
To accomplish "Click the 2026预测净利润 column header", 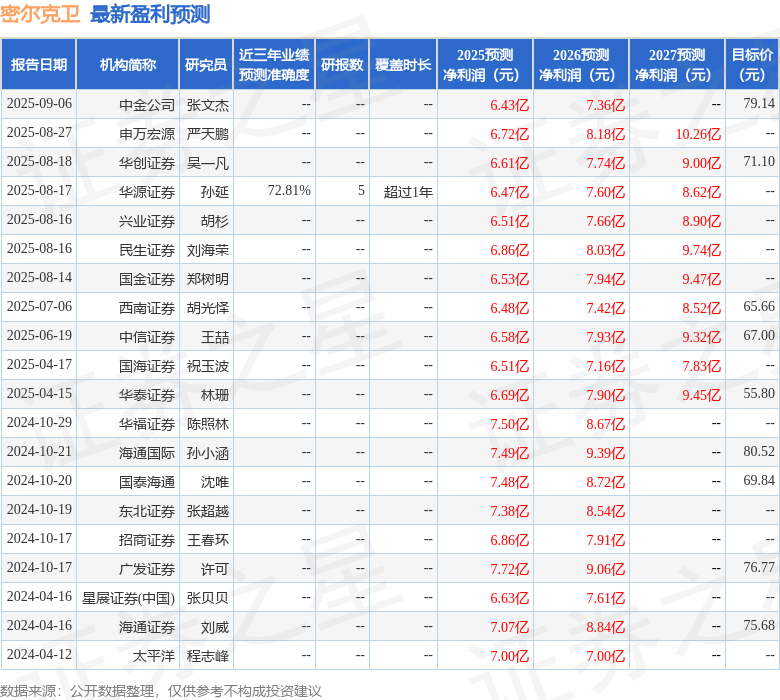I will [581, 65].
